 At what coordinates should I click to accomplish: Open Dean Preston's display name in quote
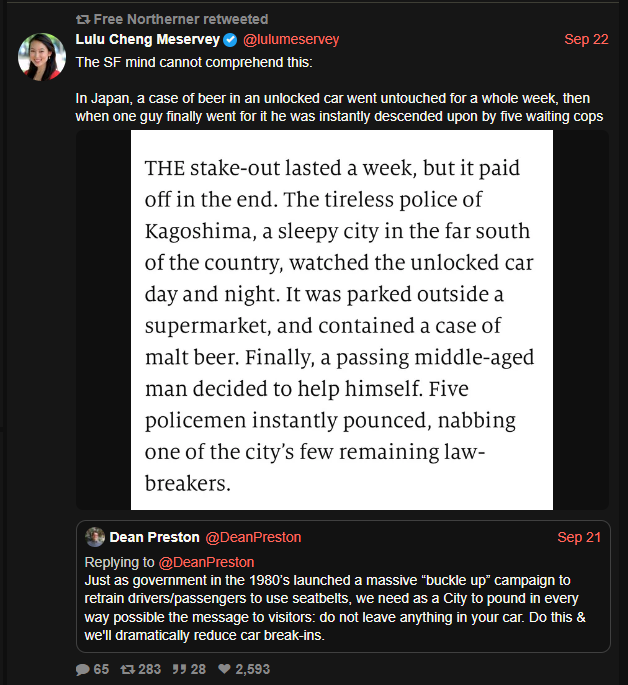tap(154, 538)
